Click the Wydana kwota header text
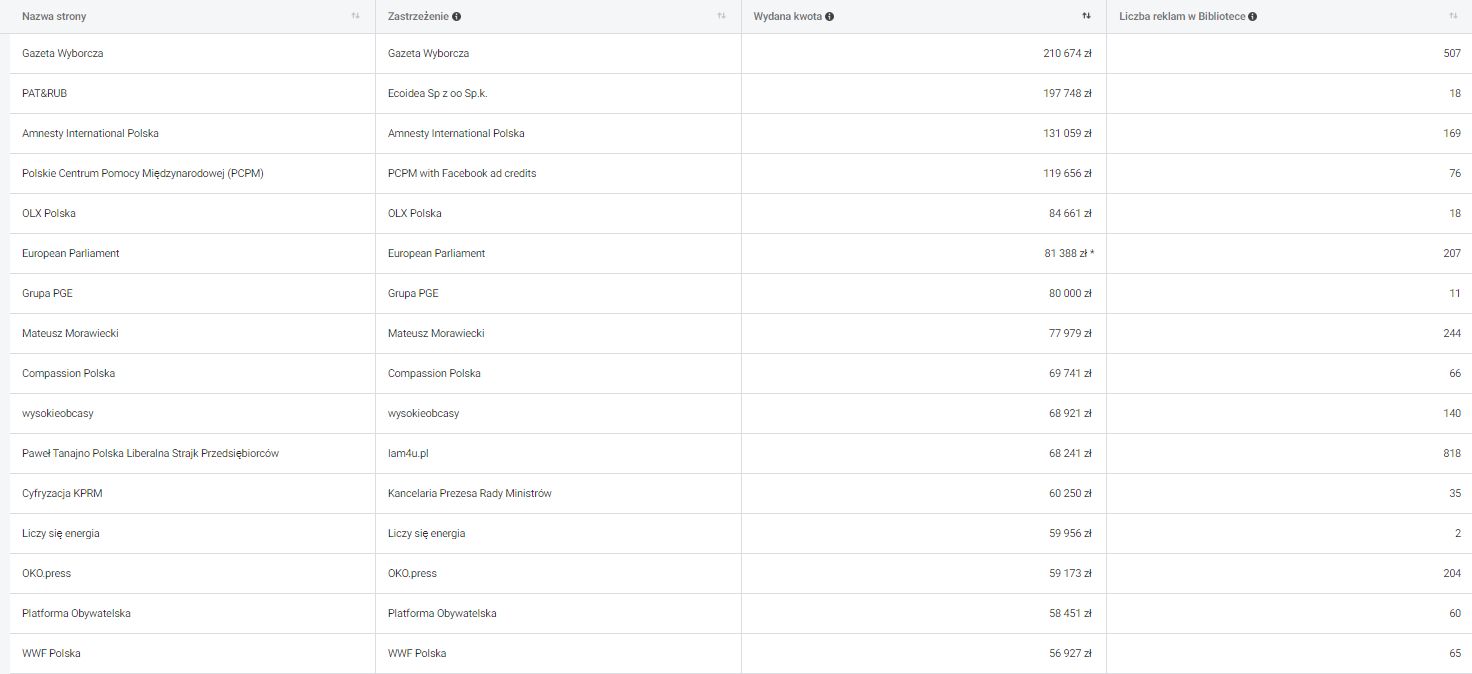Image resolution: width=1472 pixels, height=674 pixels. point(787,17)
